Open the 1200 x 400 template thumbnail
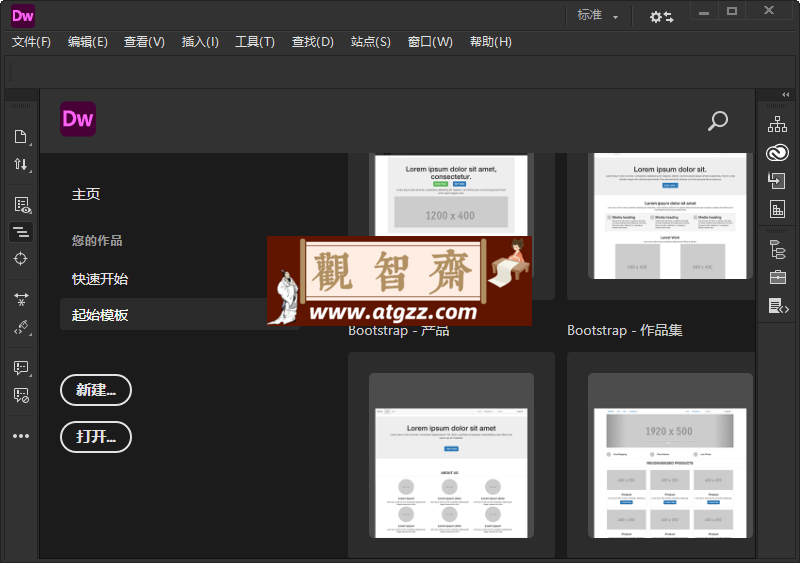The image size is (800, 563). click(451, 194)
